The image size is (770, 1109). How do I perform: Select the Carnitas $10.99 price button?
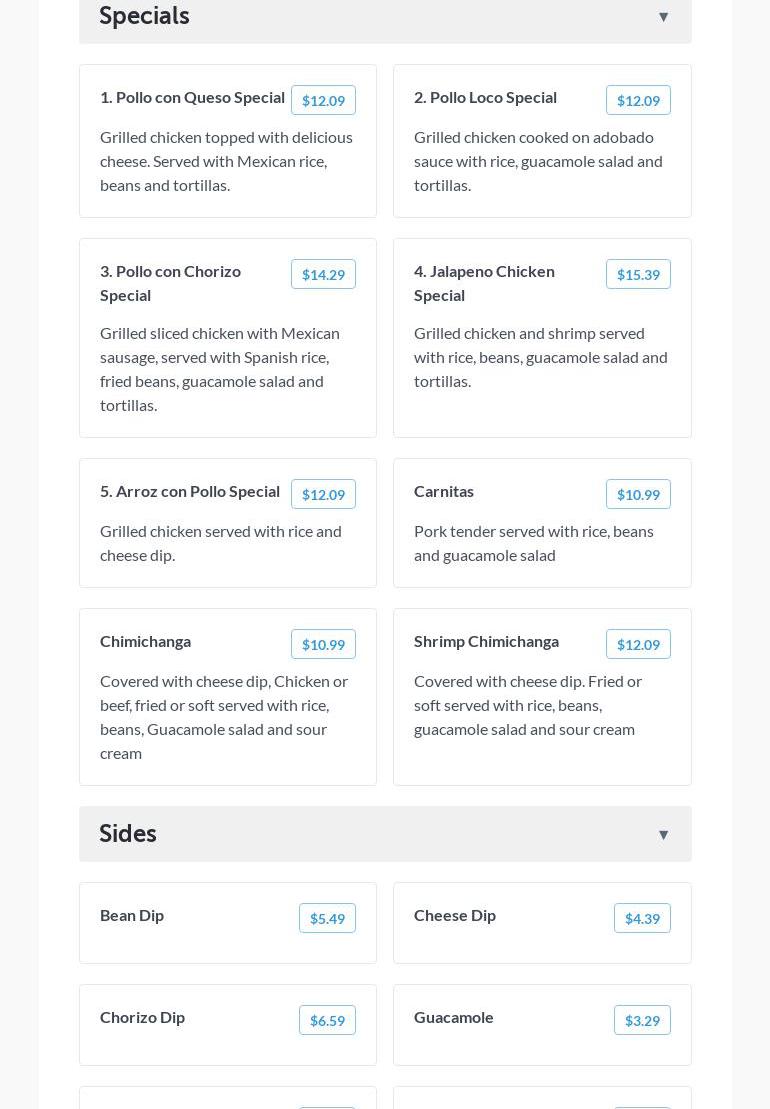tap(638, 494)
